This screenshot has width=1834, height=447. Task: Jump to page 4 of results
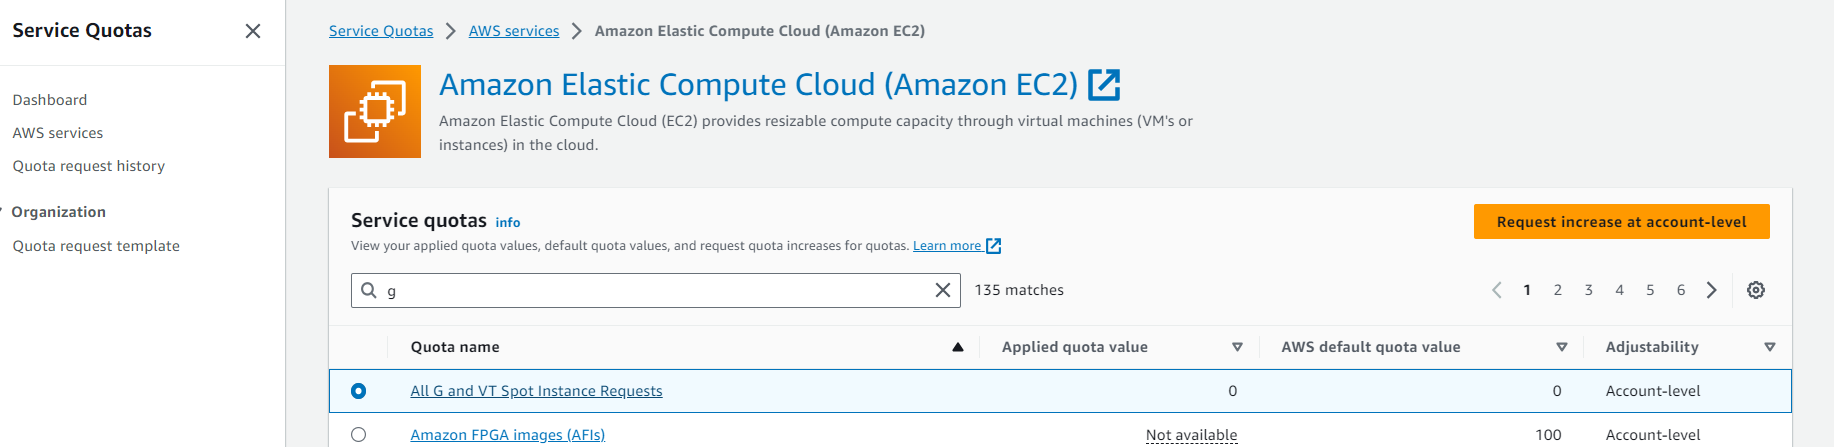click(x=1619, y=290)
